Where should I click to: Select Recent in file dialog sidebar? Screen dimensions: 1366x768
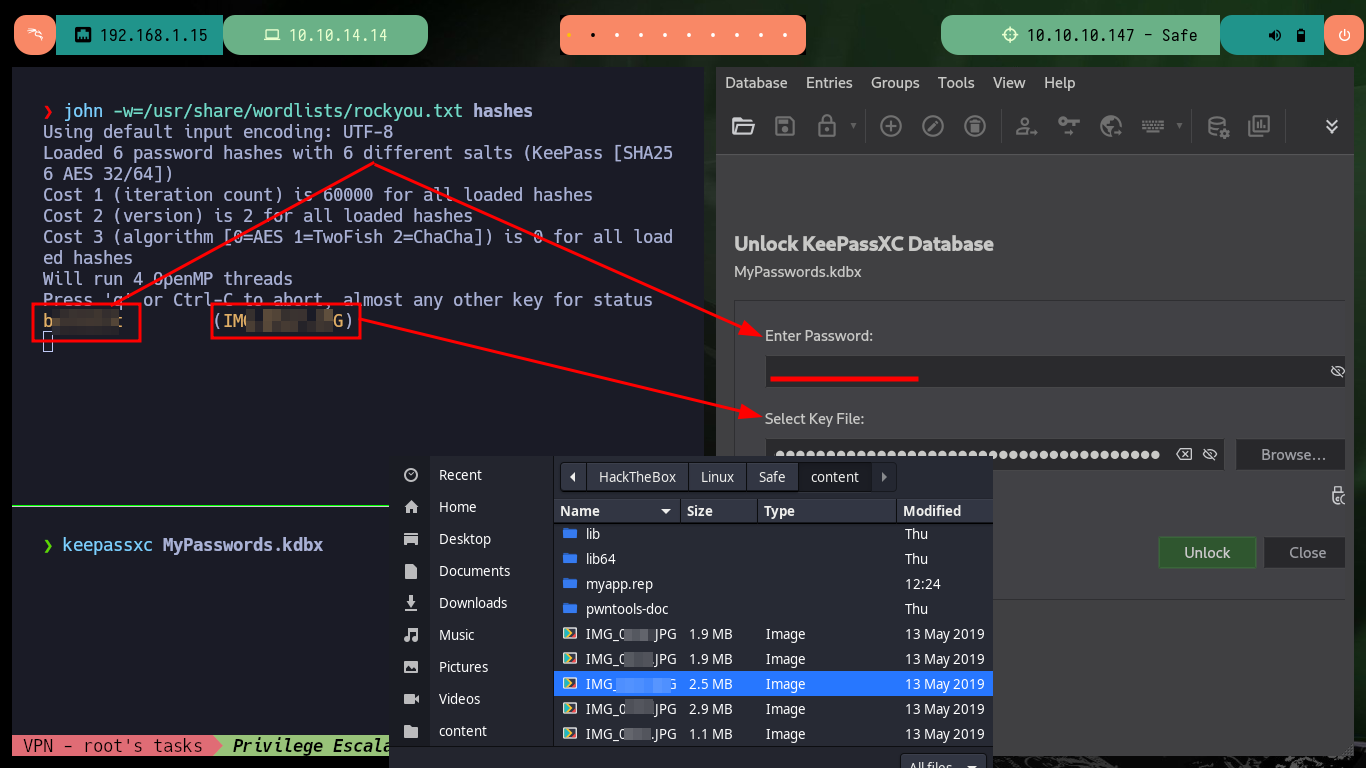click(471, 475)
